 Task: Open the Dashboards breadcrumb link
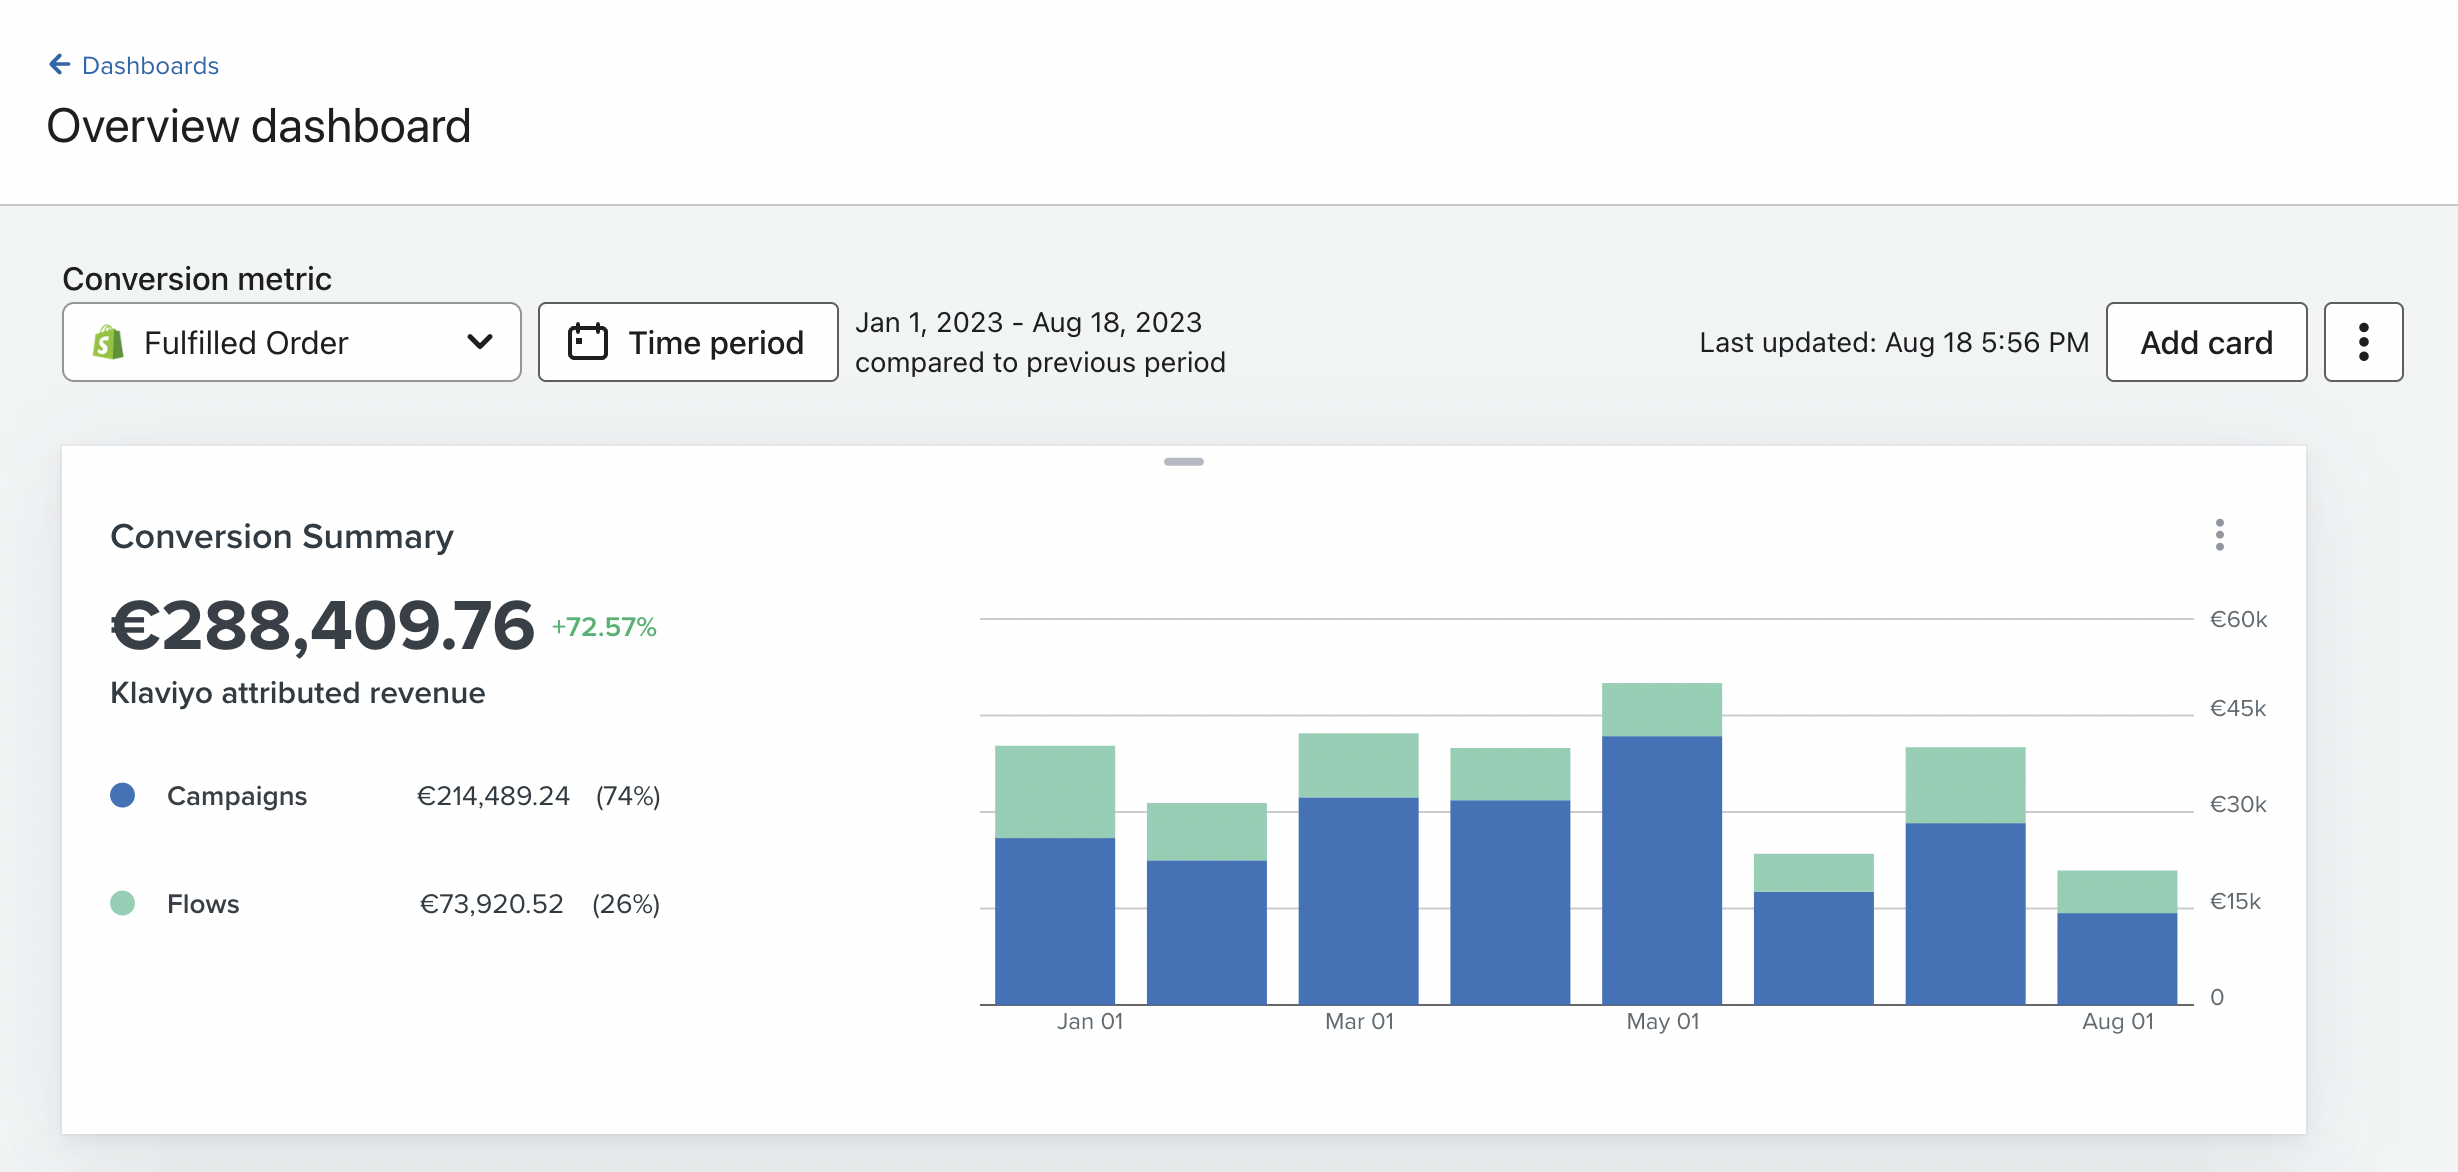150,66
